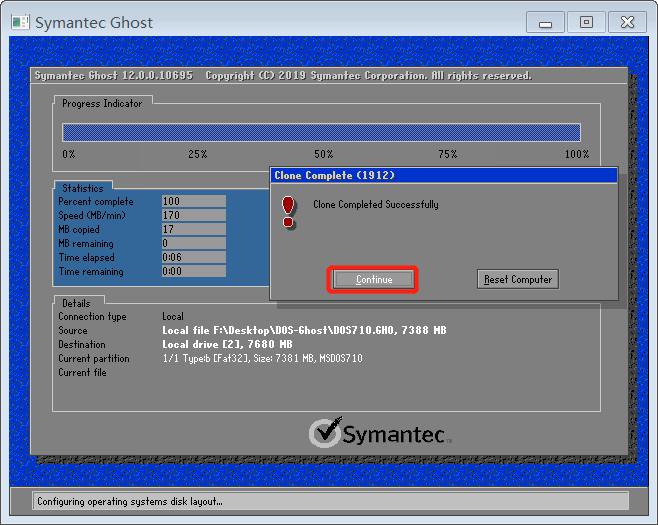Click the MB copied label
Image resolution: width=658 pixels, height=525 pixels.
click(x=79, y=230)
